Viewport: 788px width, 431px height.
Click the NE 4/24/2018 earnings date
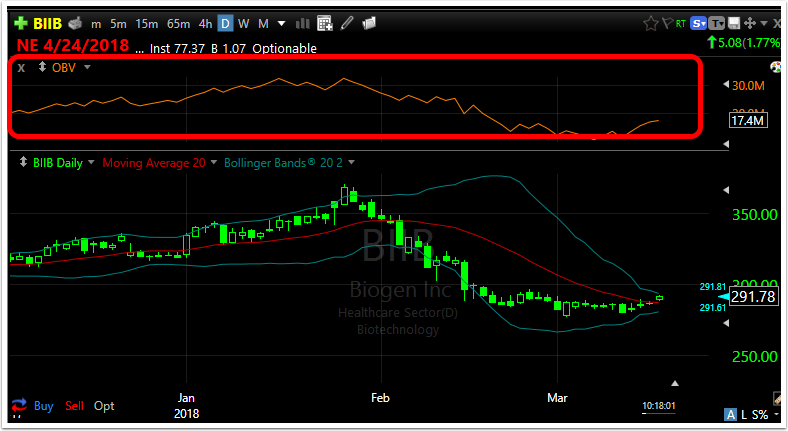(x=73, y=45)
